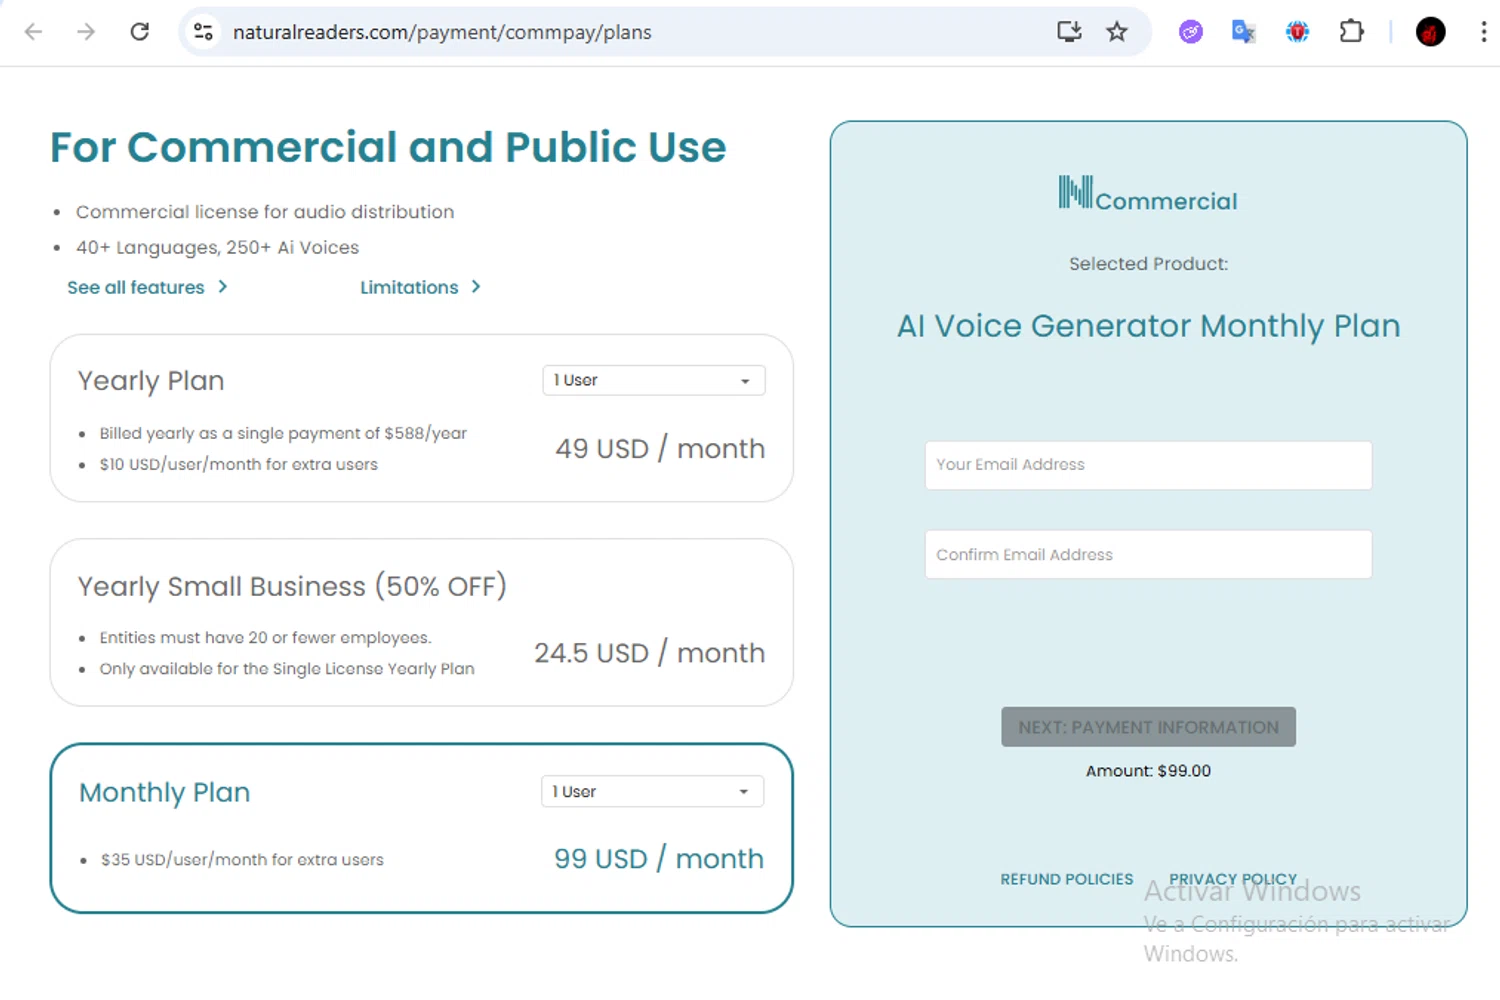The image size is (1500, 1000).
Task: Click the browser forward arrow
Action: tap(86, 32)
